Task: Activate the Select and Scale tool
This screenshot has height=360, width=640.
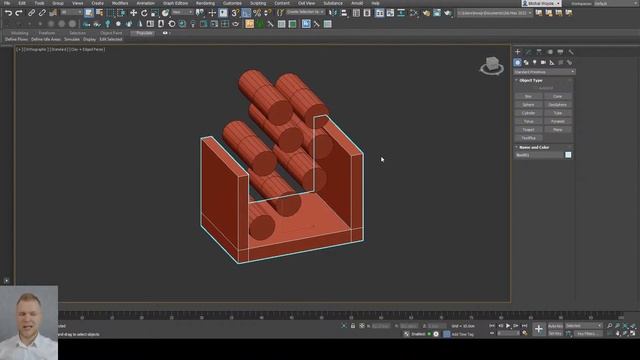Action: point(155,13)
